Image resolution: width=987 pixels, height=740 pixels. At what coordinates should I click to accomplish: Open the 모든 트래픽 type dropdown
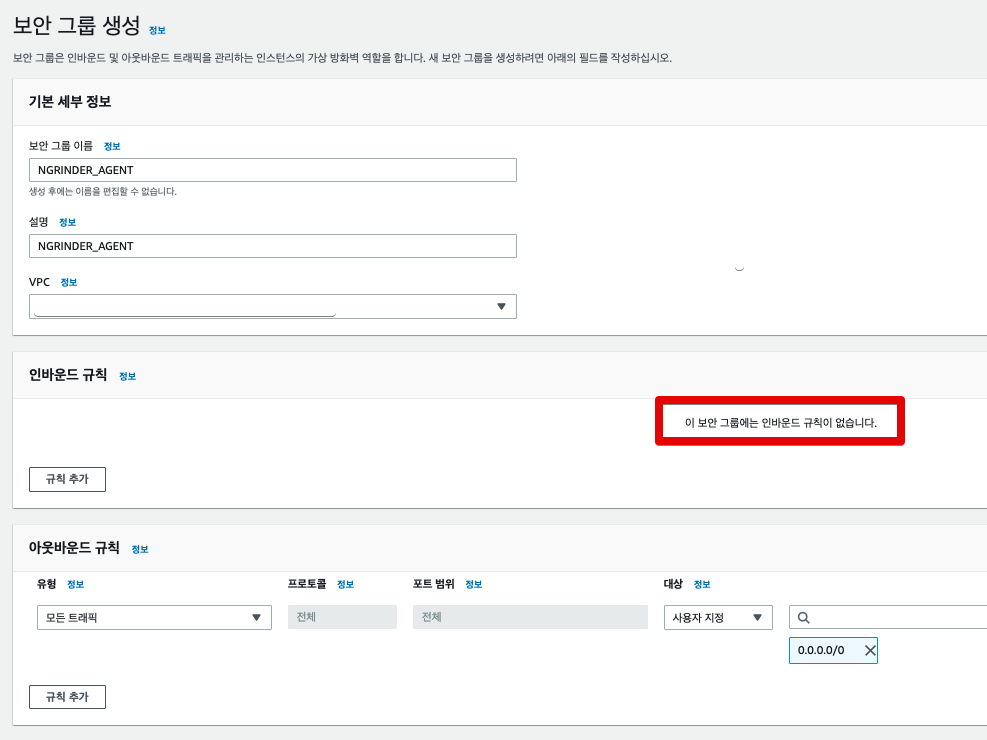click(154, 617)
